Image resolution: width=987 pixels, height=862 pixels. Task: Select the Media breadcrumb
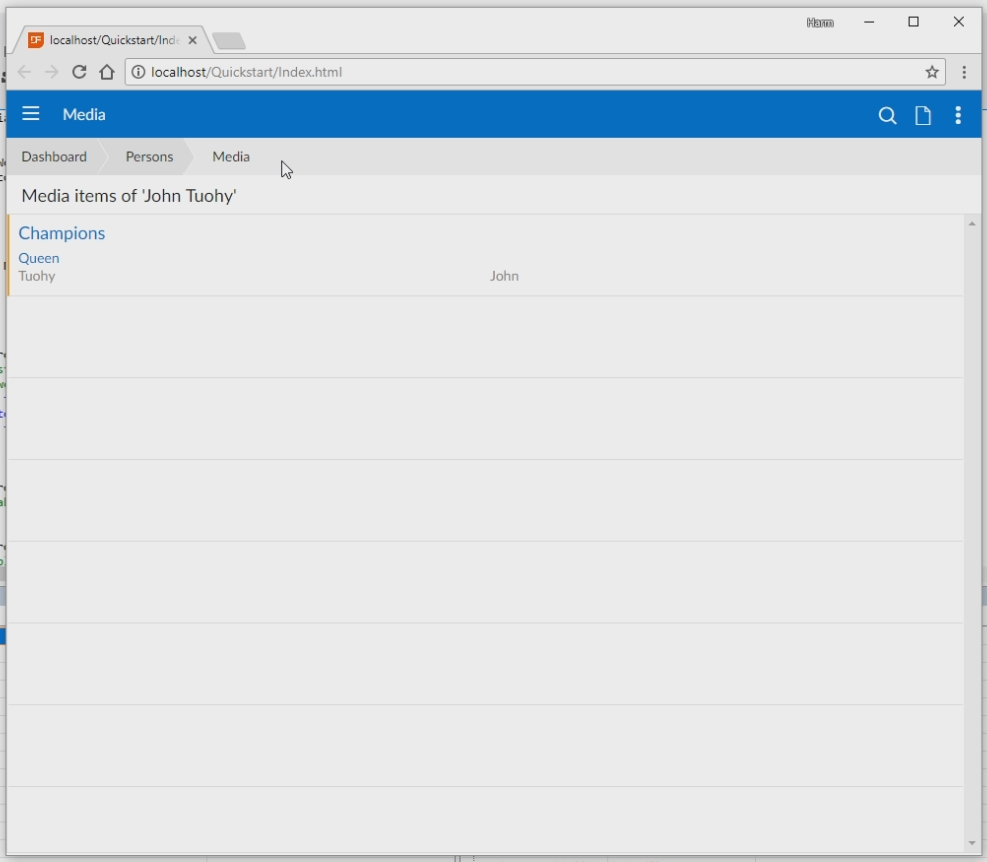pyautogui.click(x=231, y=157)
